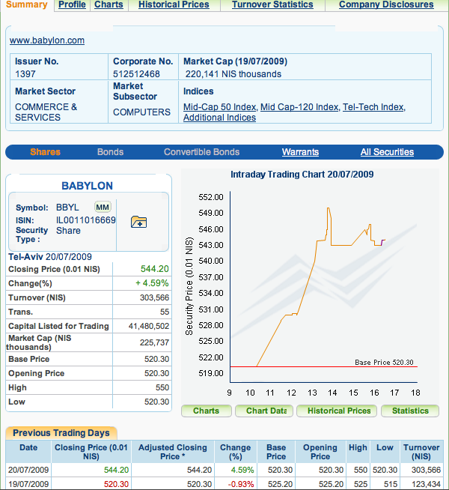
Task: Click 123,434 turnover cell
Action: (x=426, y=484)
